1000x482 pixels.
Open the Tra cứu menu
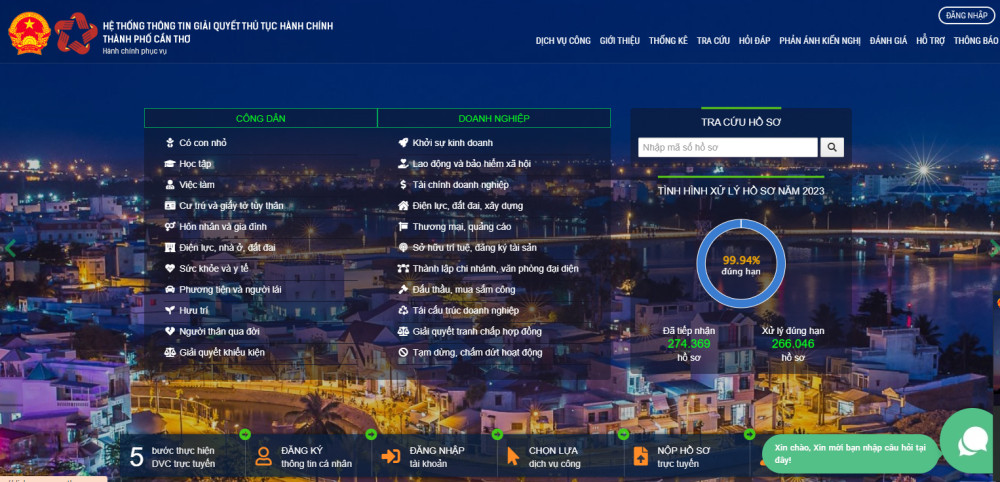[713, 41]
